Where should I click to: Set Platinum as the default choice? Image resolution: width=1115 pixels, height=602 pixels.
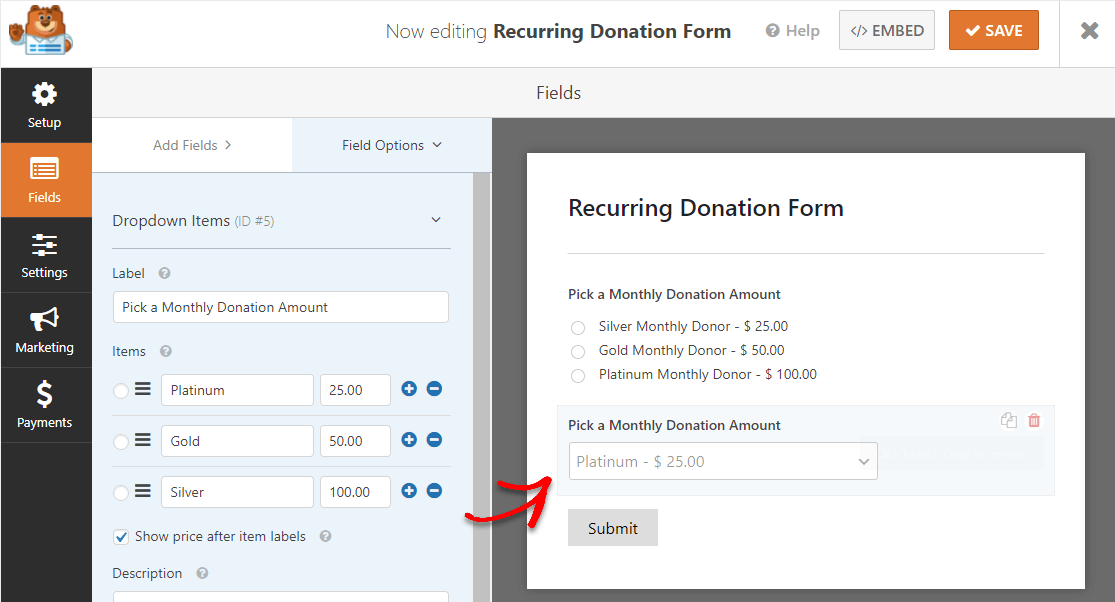tap(121, 391)
